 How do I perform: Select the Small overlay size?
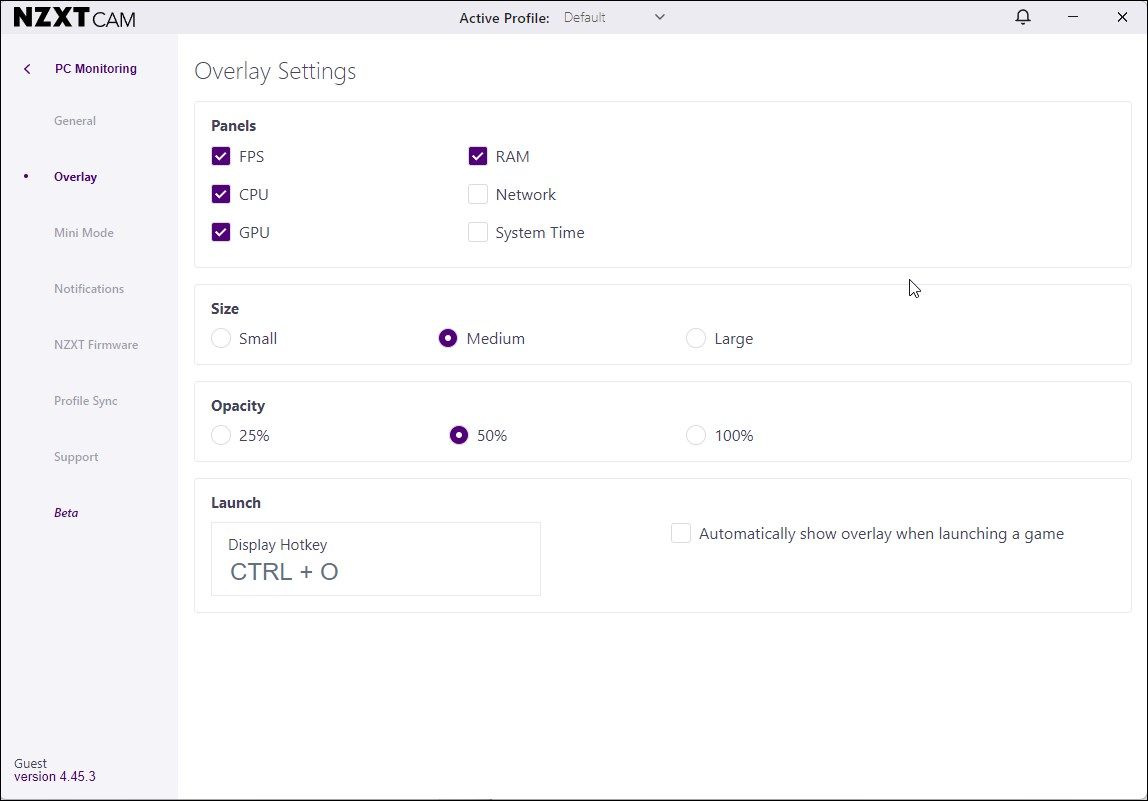click(221, 338)
